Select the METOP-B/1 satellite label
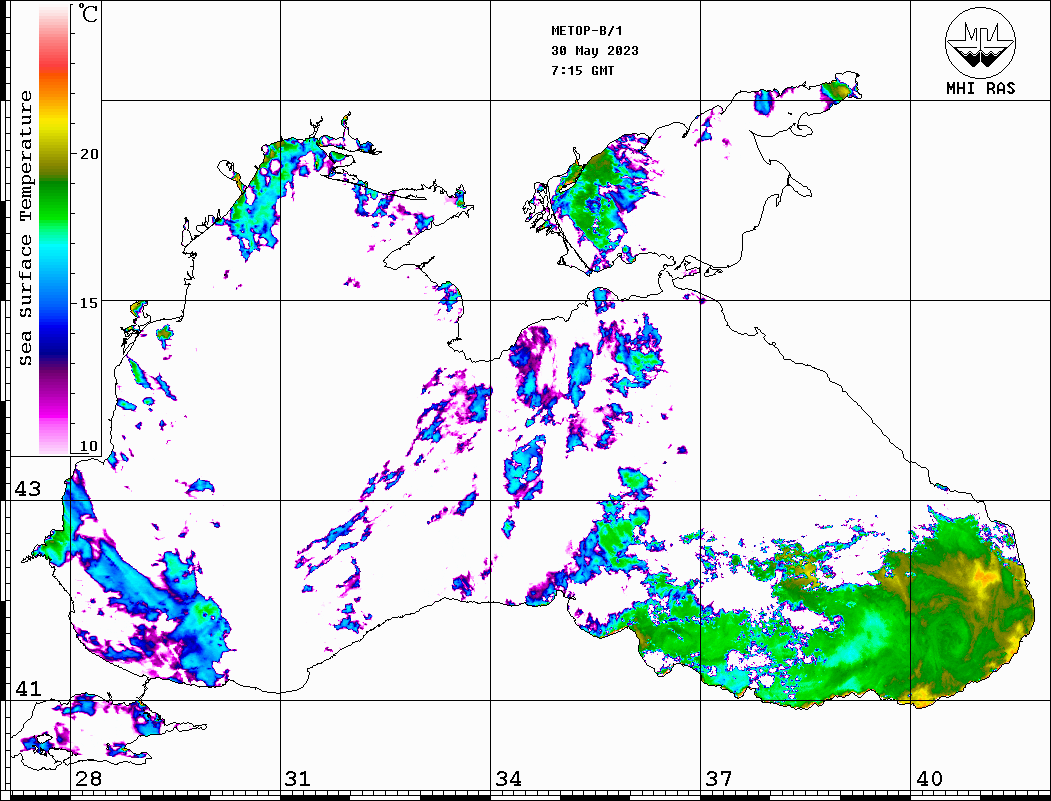The image size is (1051, 801). click(x=586, y=31)
